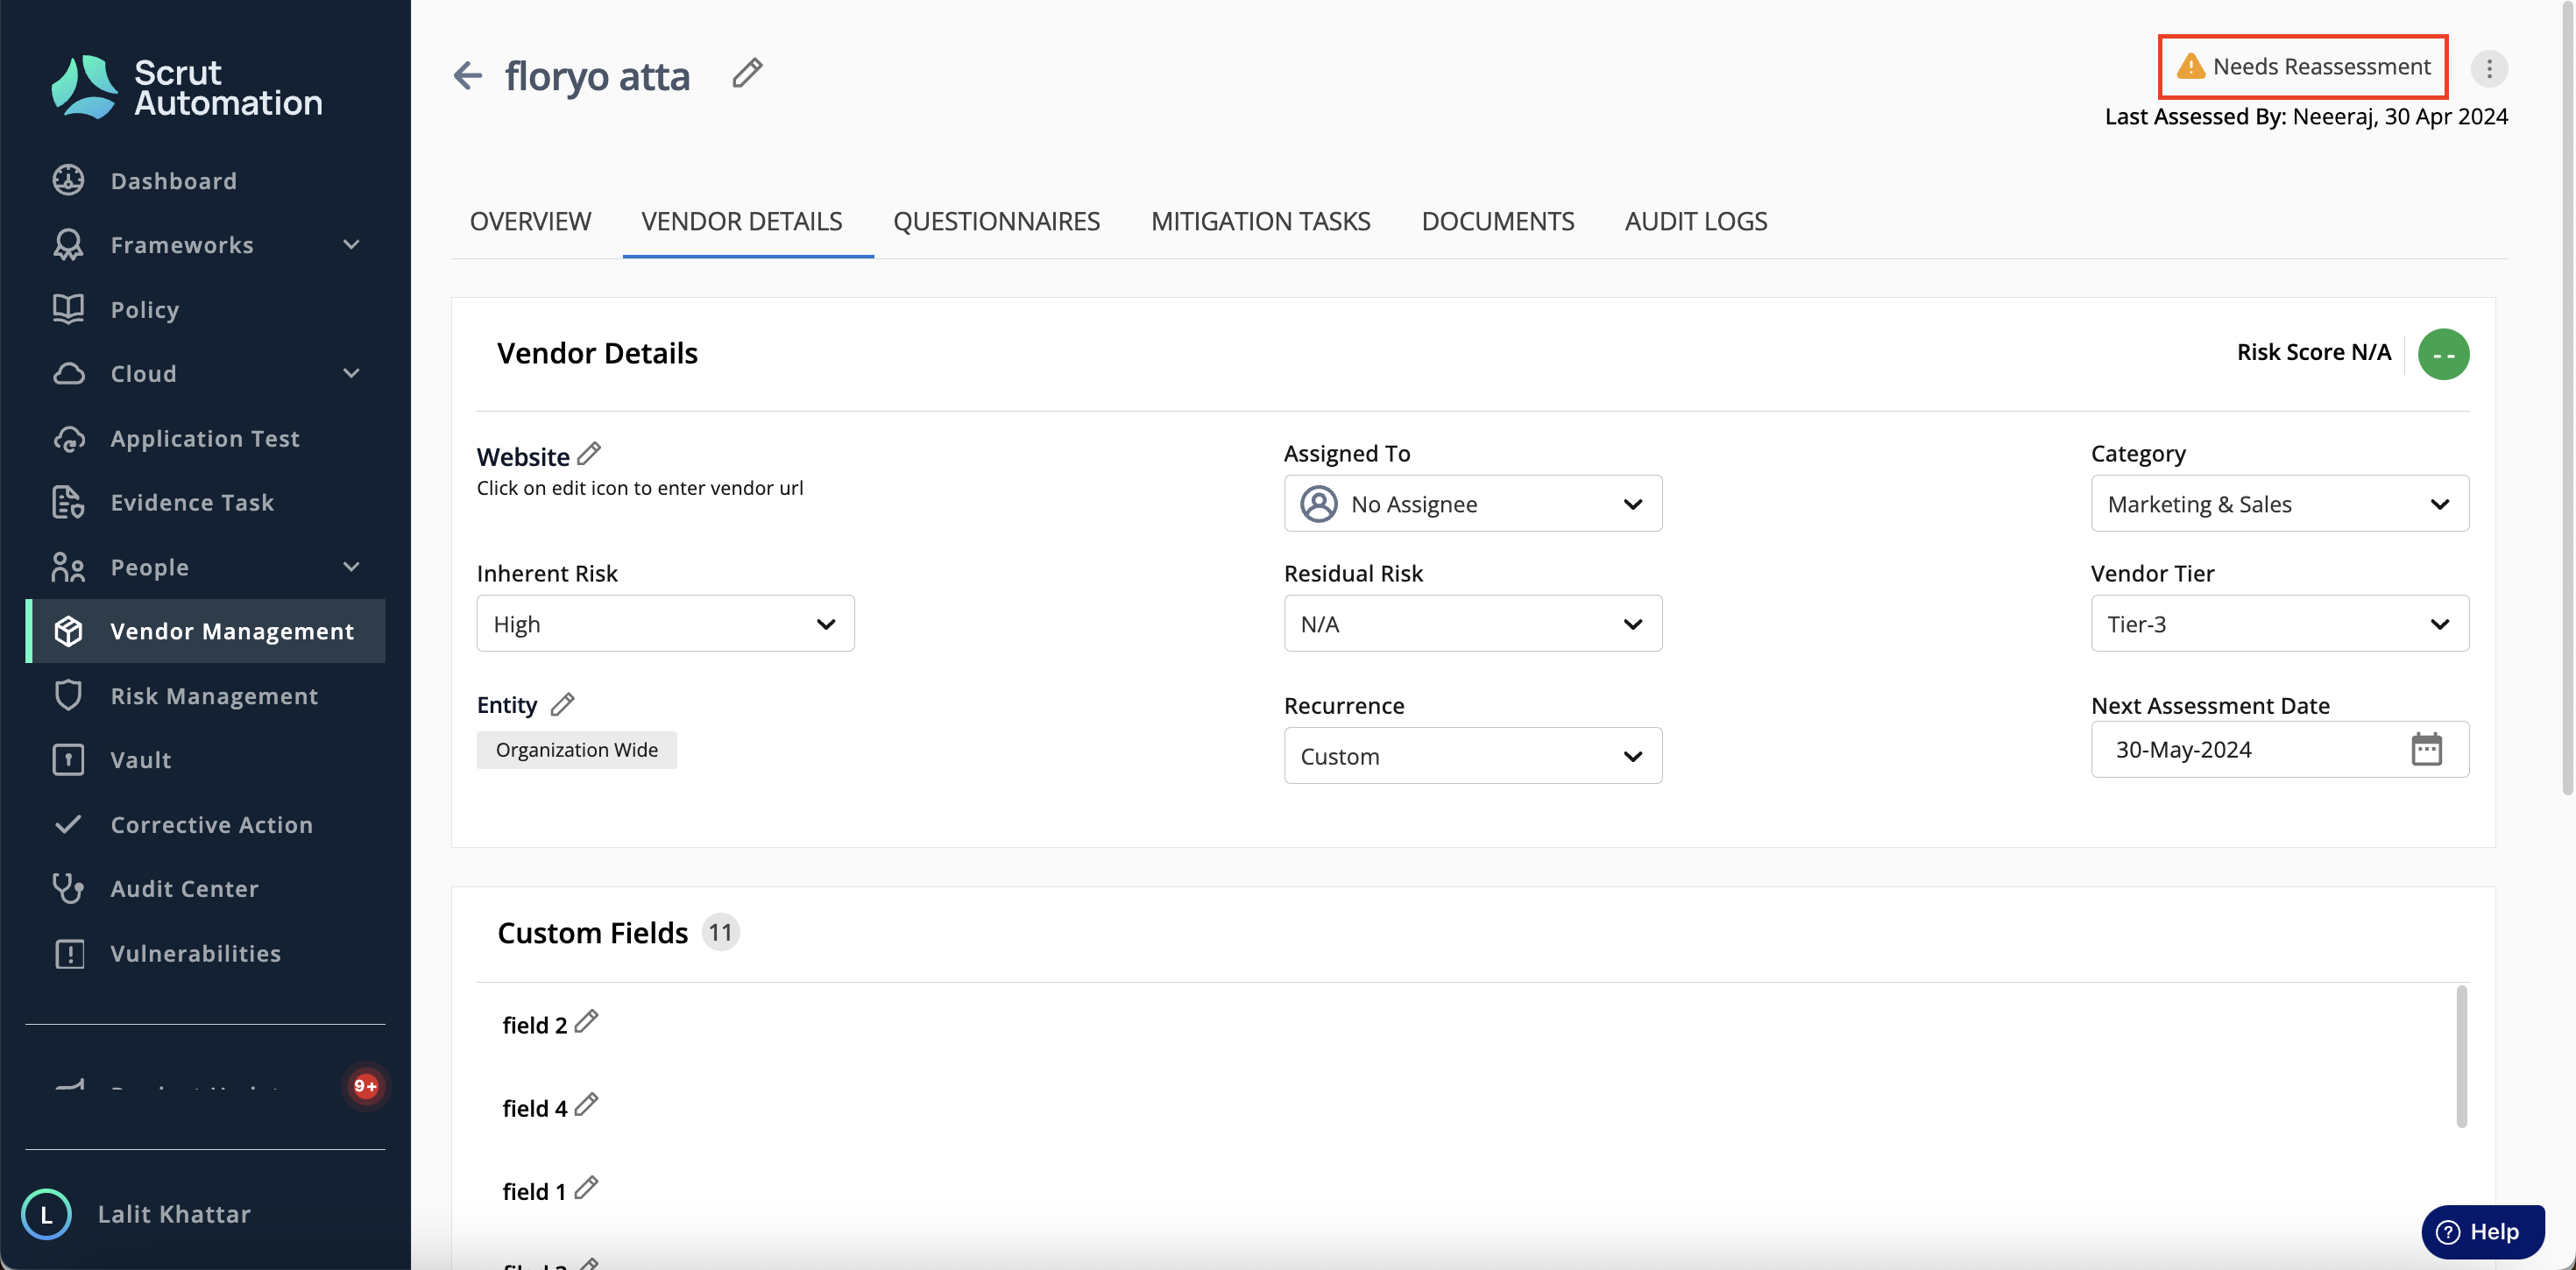Open the Inherent Risk High dropdown
Screen dimensions: 2576x1270
(x=665, y=623)
